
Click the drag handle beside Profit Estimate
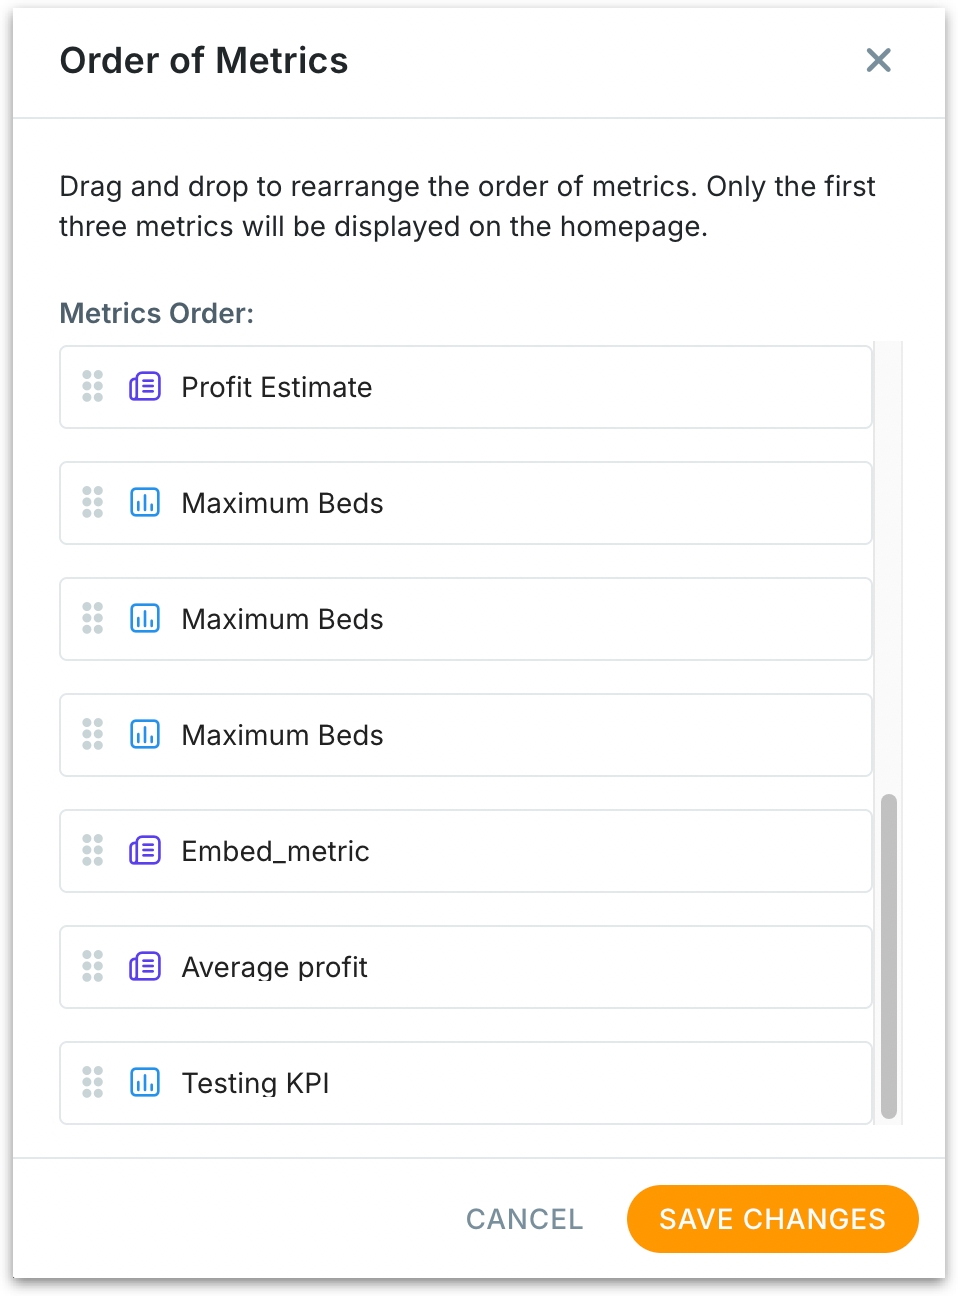[92, 386]
